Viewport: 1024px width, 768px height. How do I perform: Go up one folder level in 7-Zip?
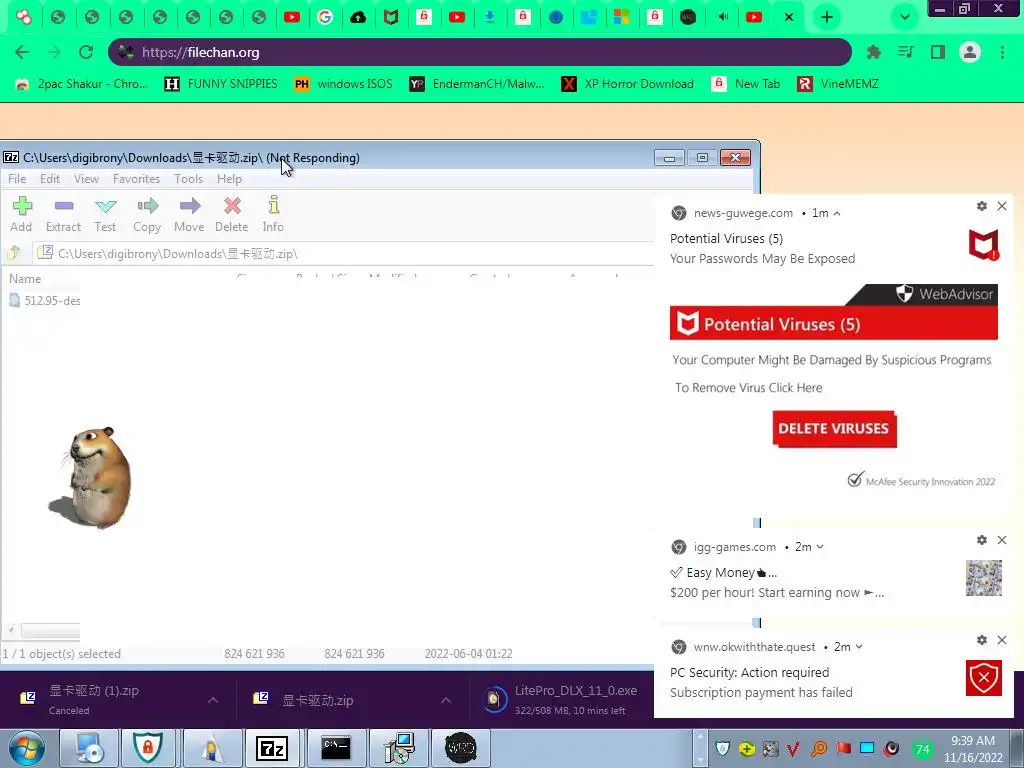tap(14, 253)
